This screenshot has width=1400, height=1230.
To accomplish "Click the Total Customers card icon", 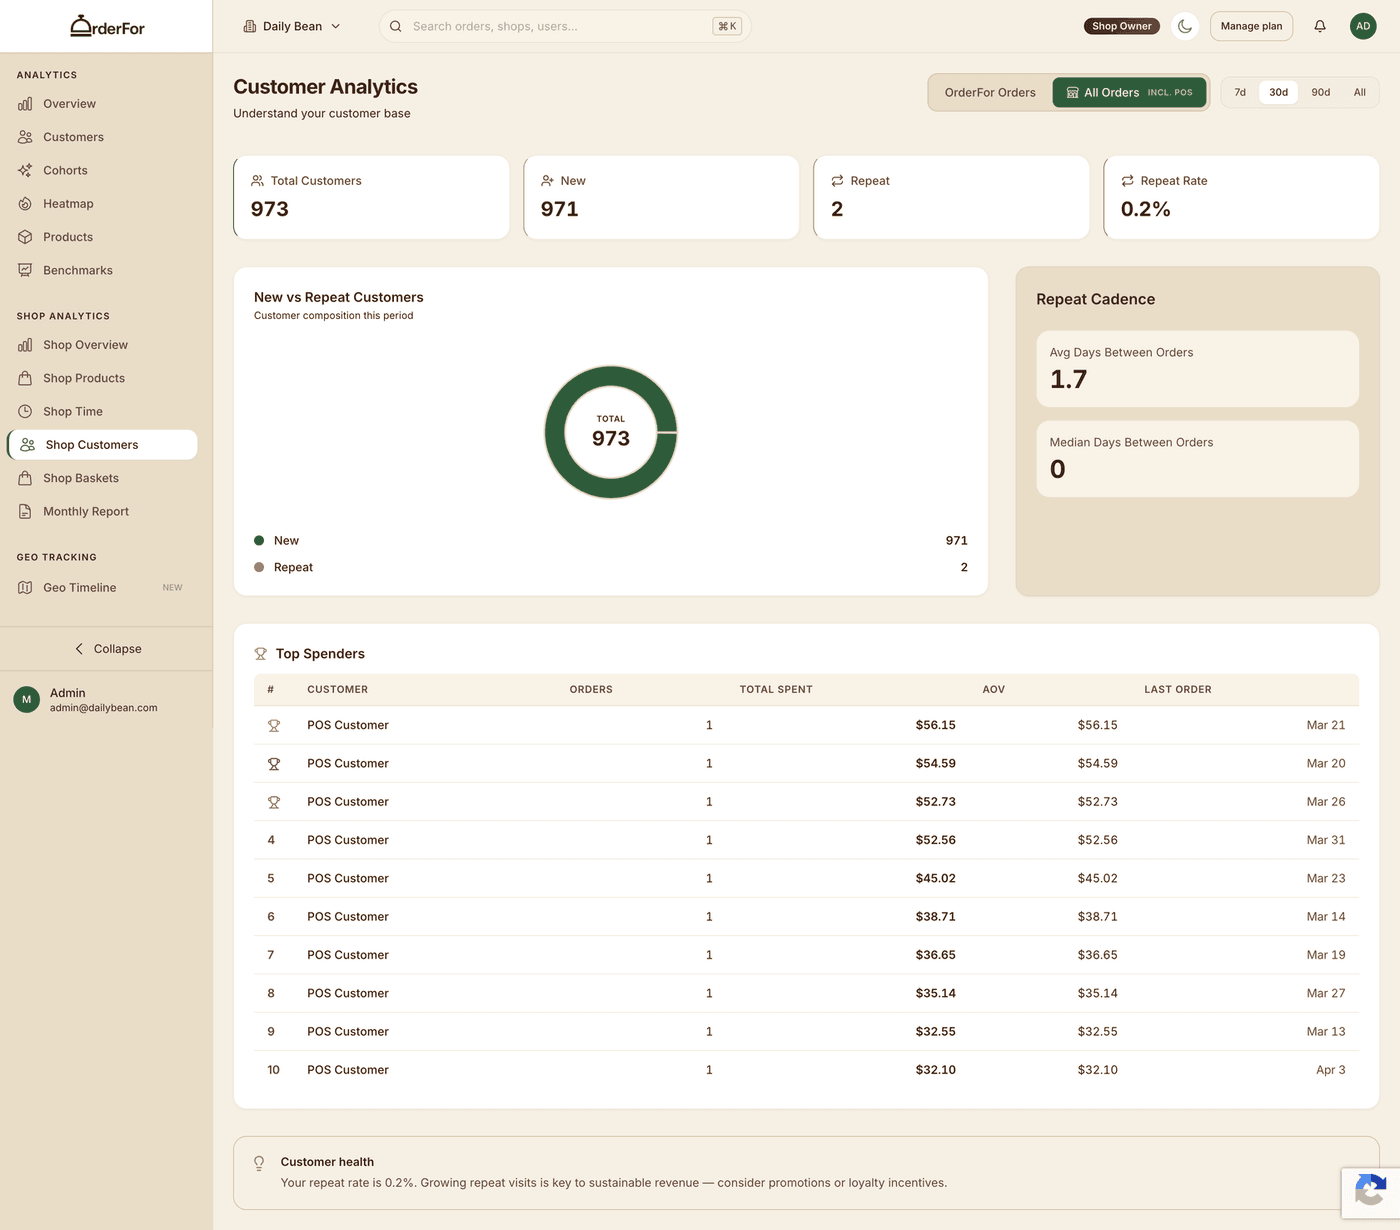I will (x=258, y=181).
